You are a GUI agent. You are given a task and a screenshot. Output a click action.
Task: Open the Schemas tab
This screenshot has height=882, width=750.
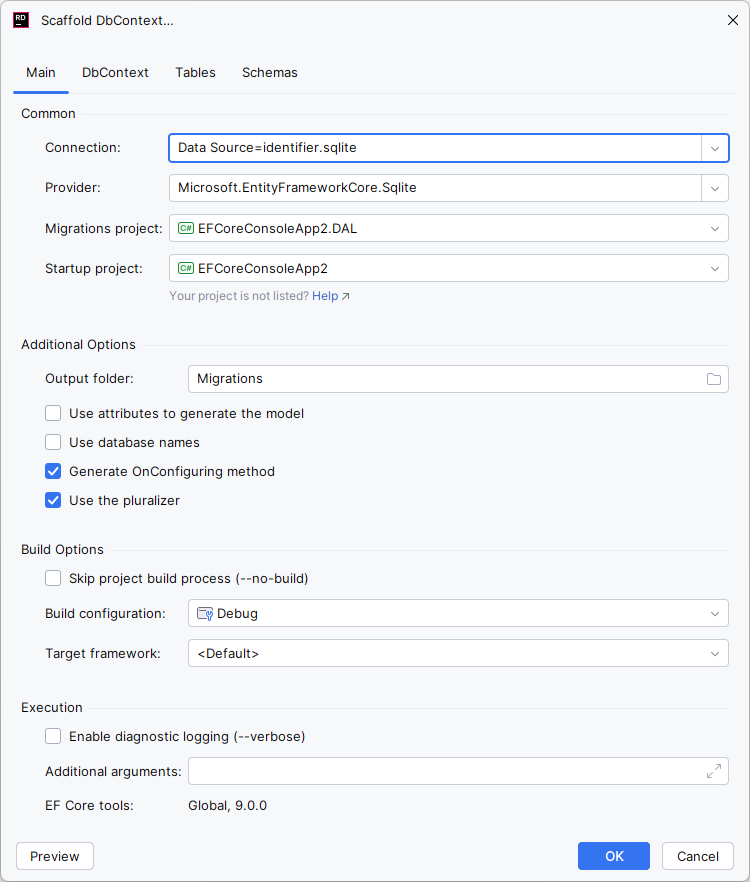click(x=269, y=72)
